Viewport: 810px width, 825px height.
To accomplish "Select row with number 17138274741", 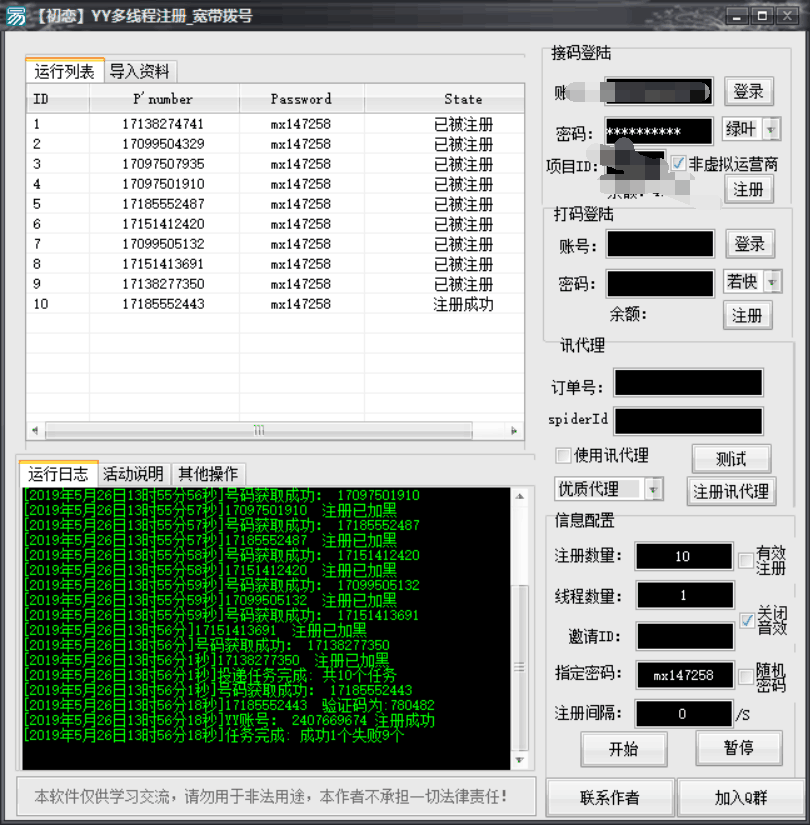I will click(275, 124).
